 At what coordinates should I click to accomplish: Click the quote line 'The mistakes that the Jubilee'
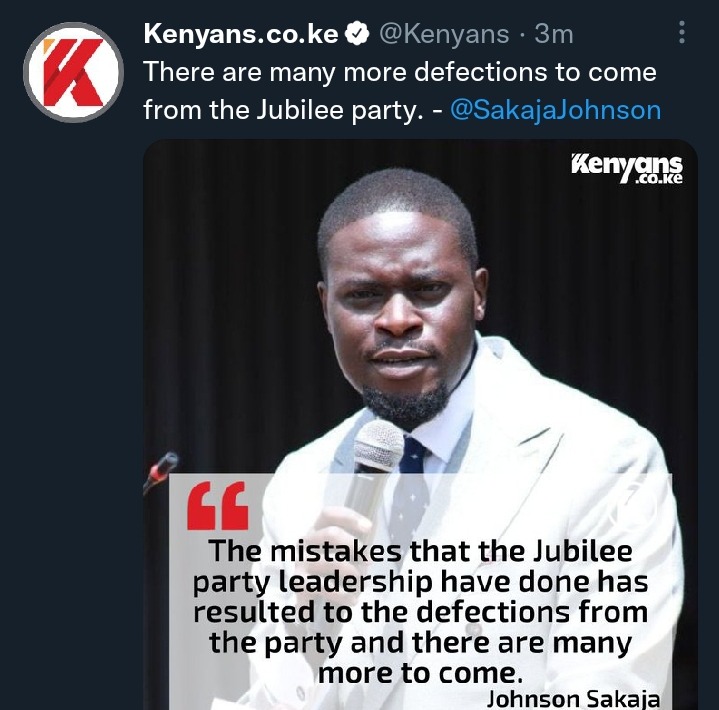click(420, 551)
